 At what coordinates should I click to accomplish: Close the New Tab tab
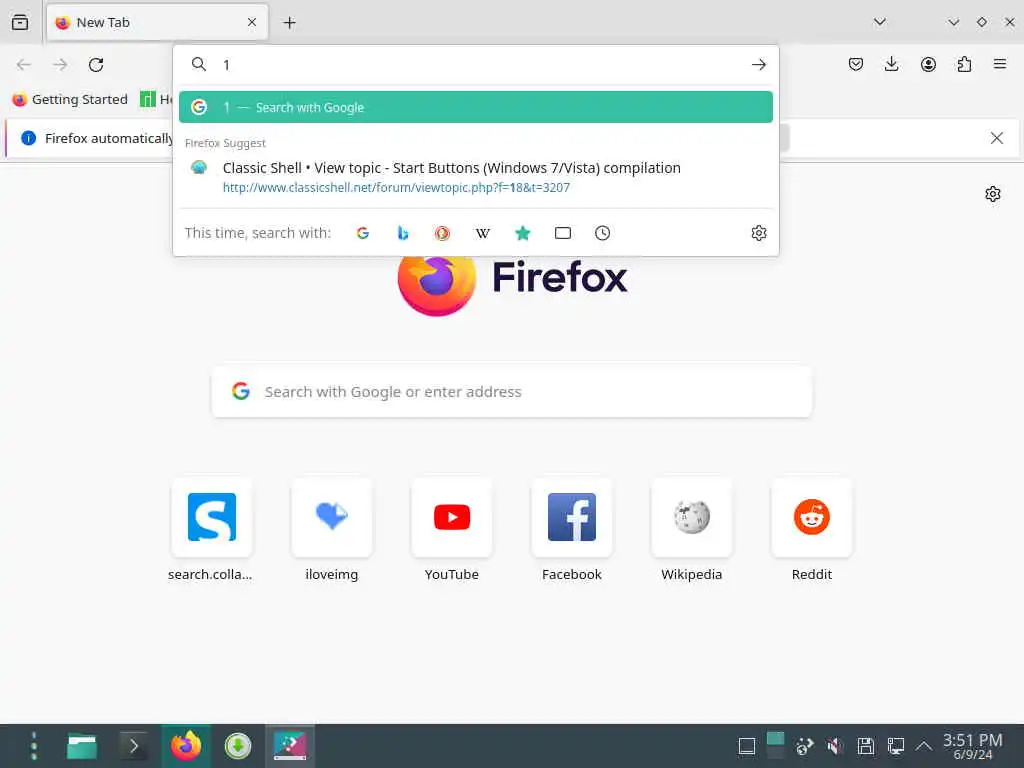[x=252, y=22]
